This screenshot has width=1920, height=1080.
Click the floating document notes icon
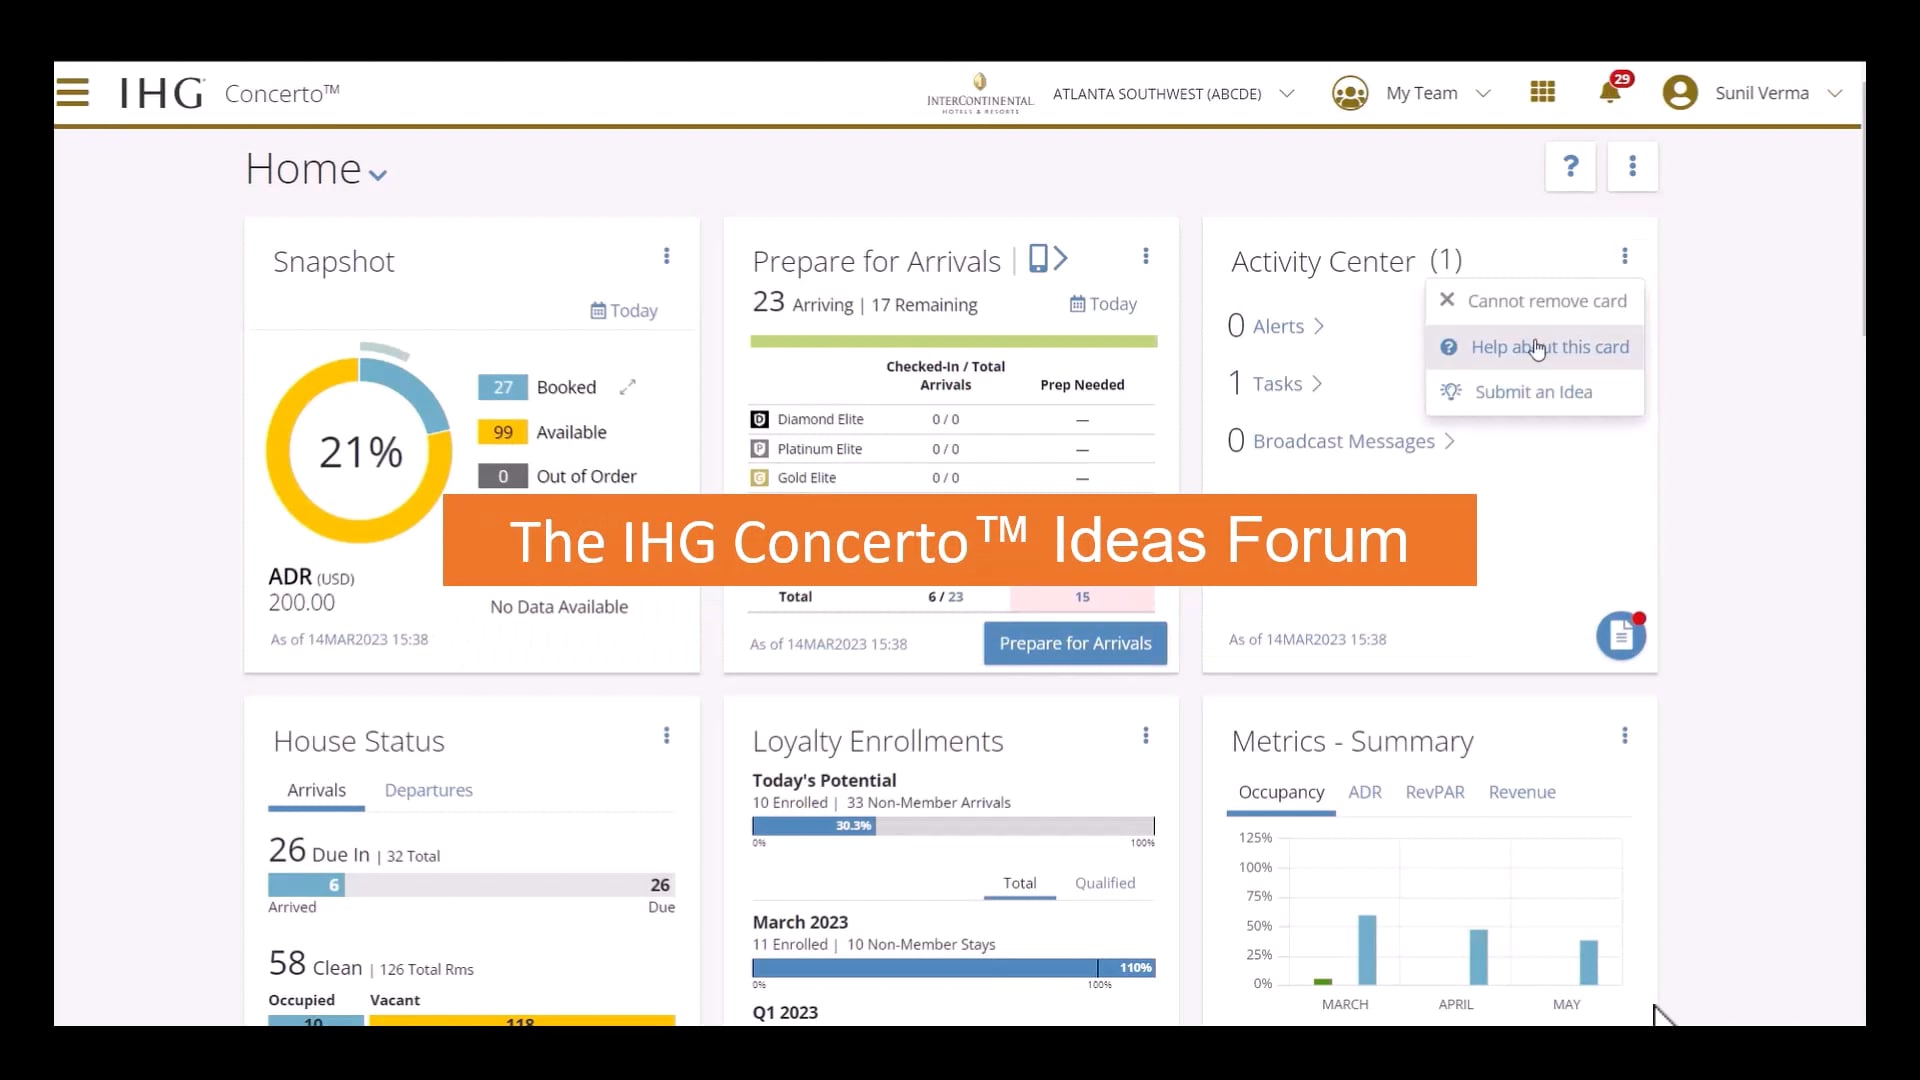pos(1620,636)
